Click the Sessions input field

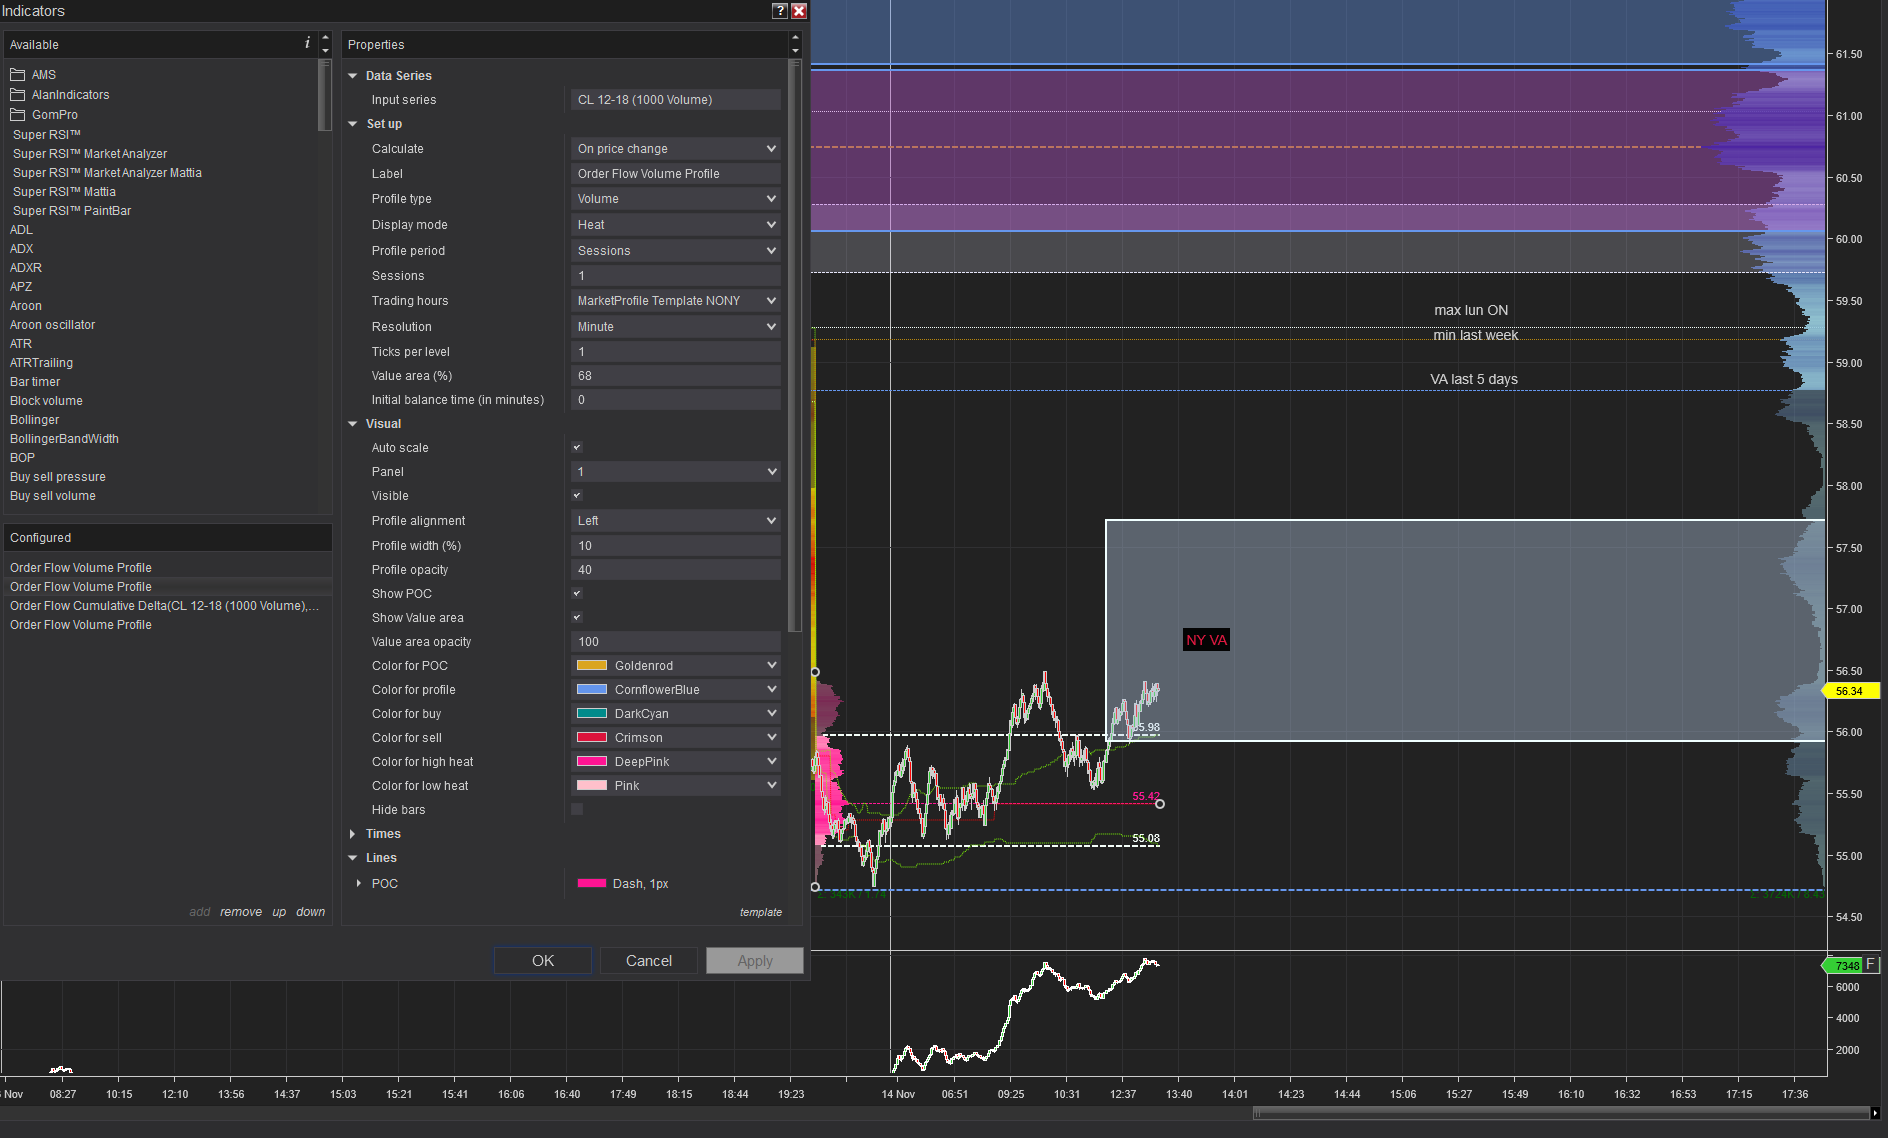point(675,276)
